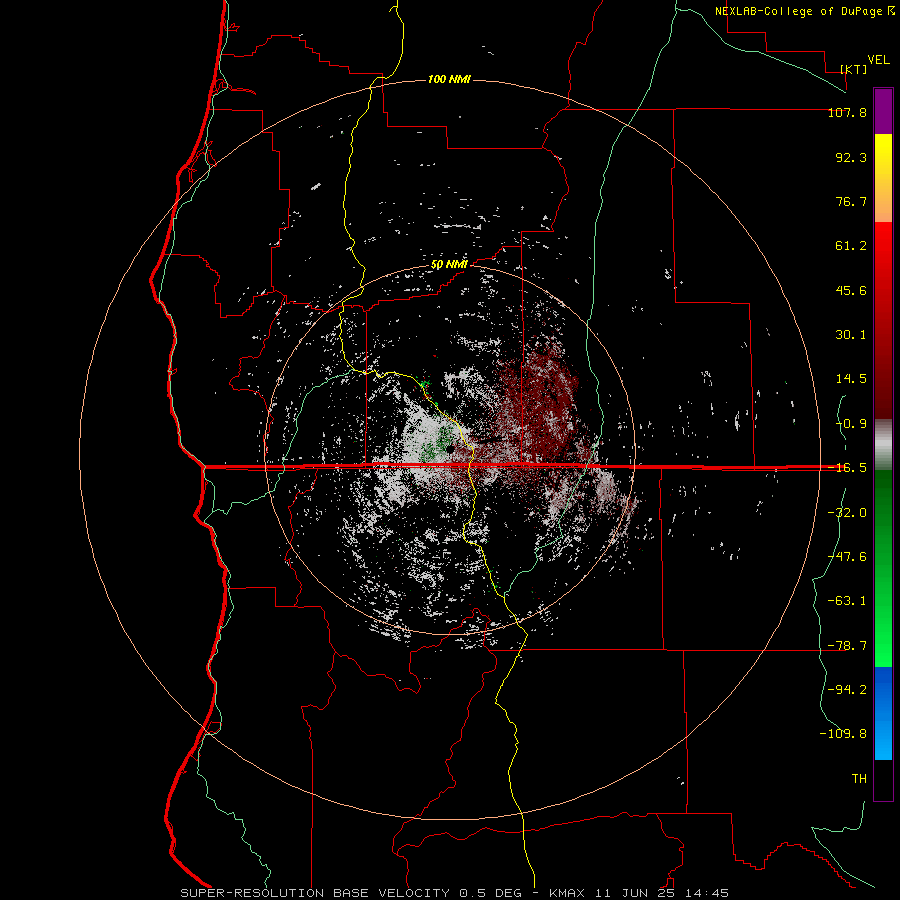Image resolution: width=900 pixels, height=900 pixels.
Task: Click the -32.0 velocity scale label
Action: point(847,513)
